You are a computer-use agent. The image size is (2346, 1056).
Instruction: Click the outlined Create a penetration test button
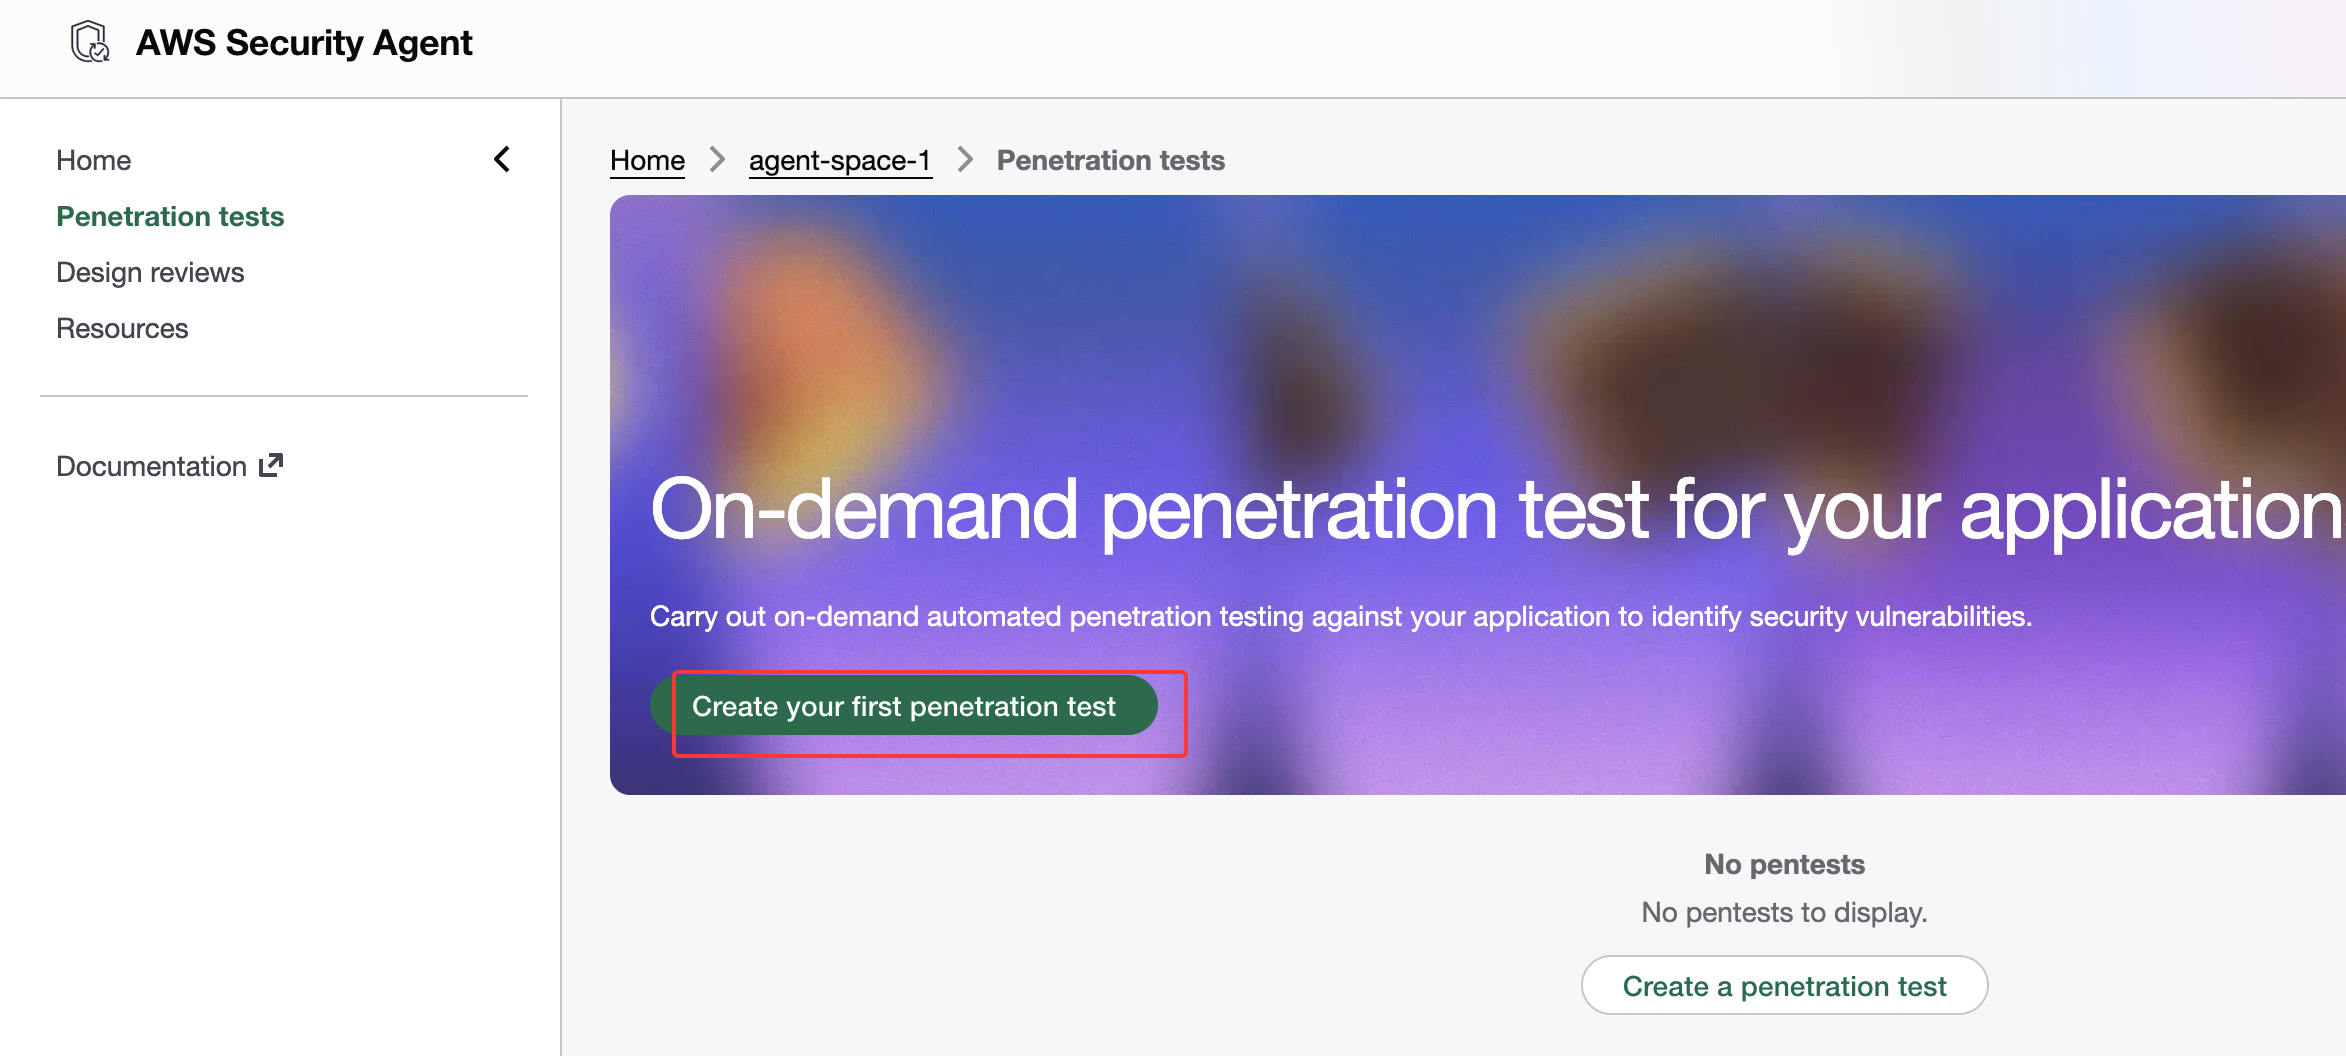pos(1784,985)
